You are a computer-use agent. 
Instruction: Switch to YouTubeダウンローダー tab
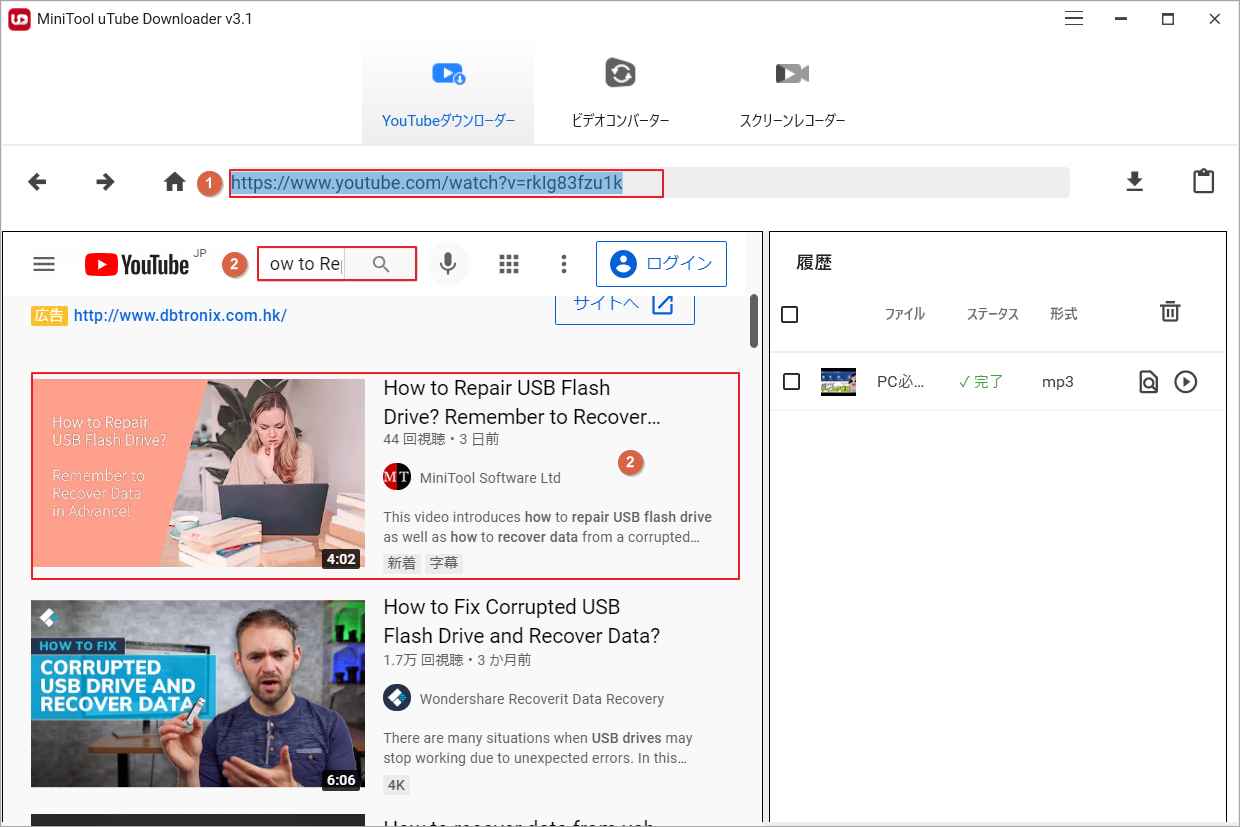[448, 92]
